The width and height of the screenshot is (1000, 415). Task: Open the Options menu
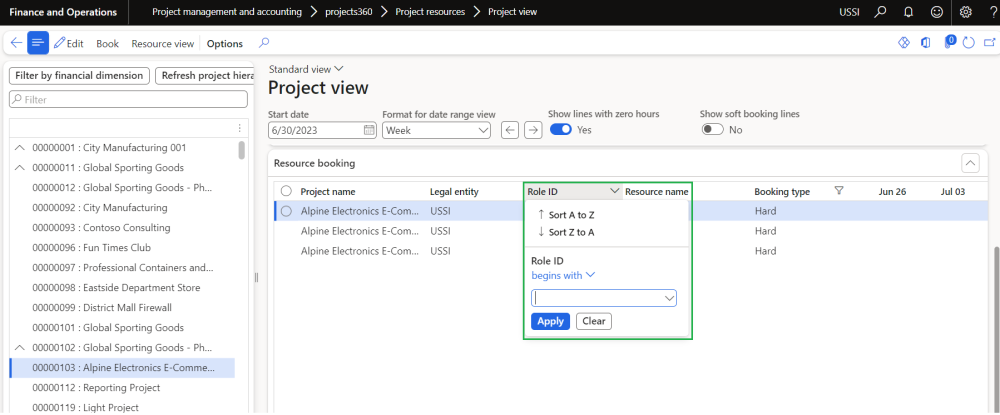225,44
